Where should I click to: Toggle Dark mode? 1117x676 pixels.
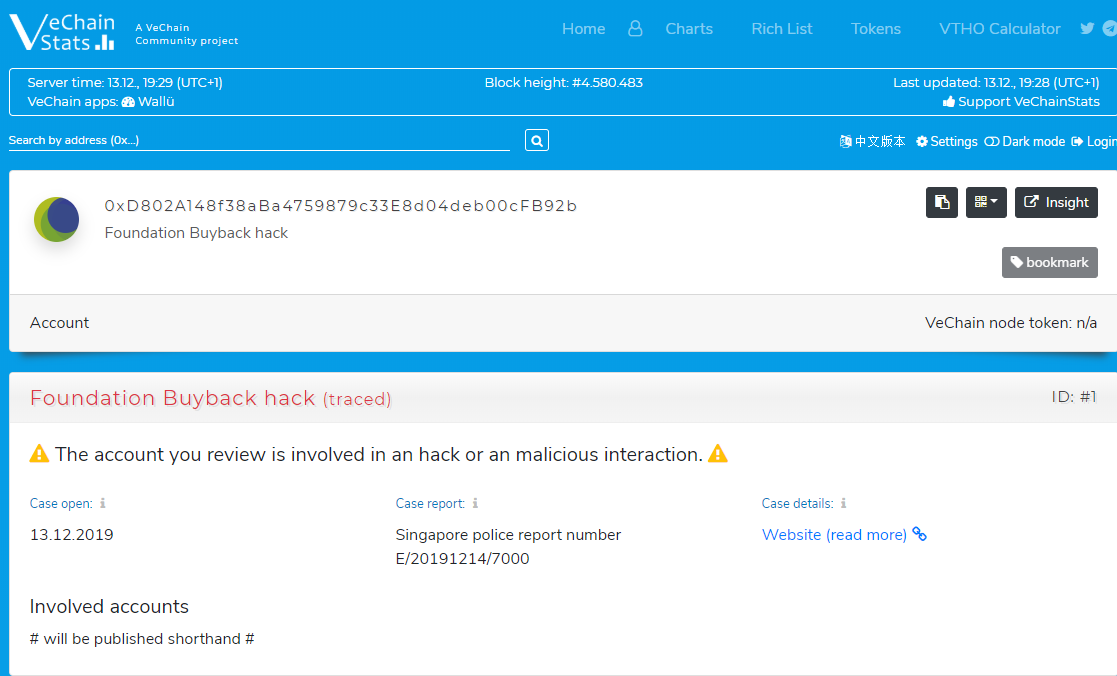[x=1024, y=141]
